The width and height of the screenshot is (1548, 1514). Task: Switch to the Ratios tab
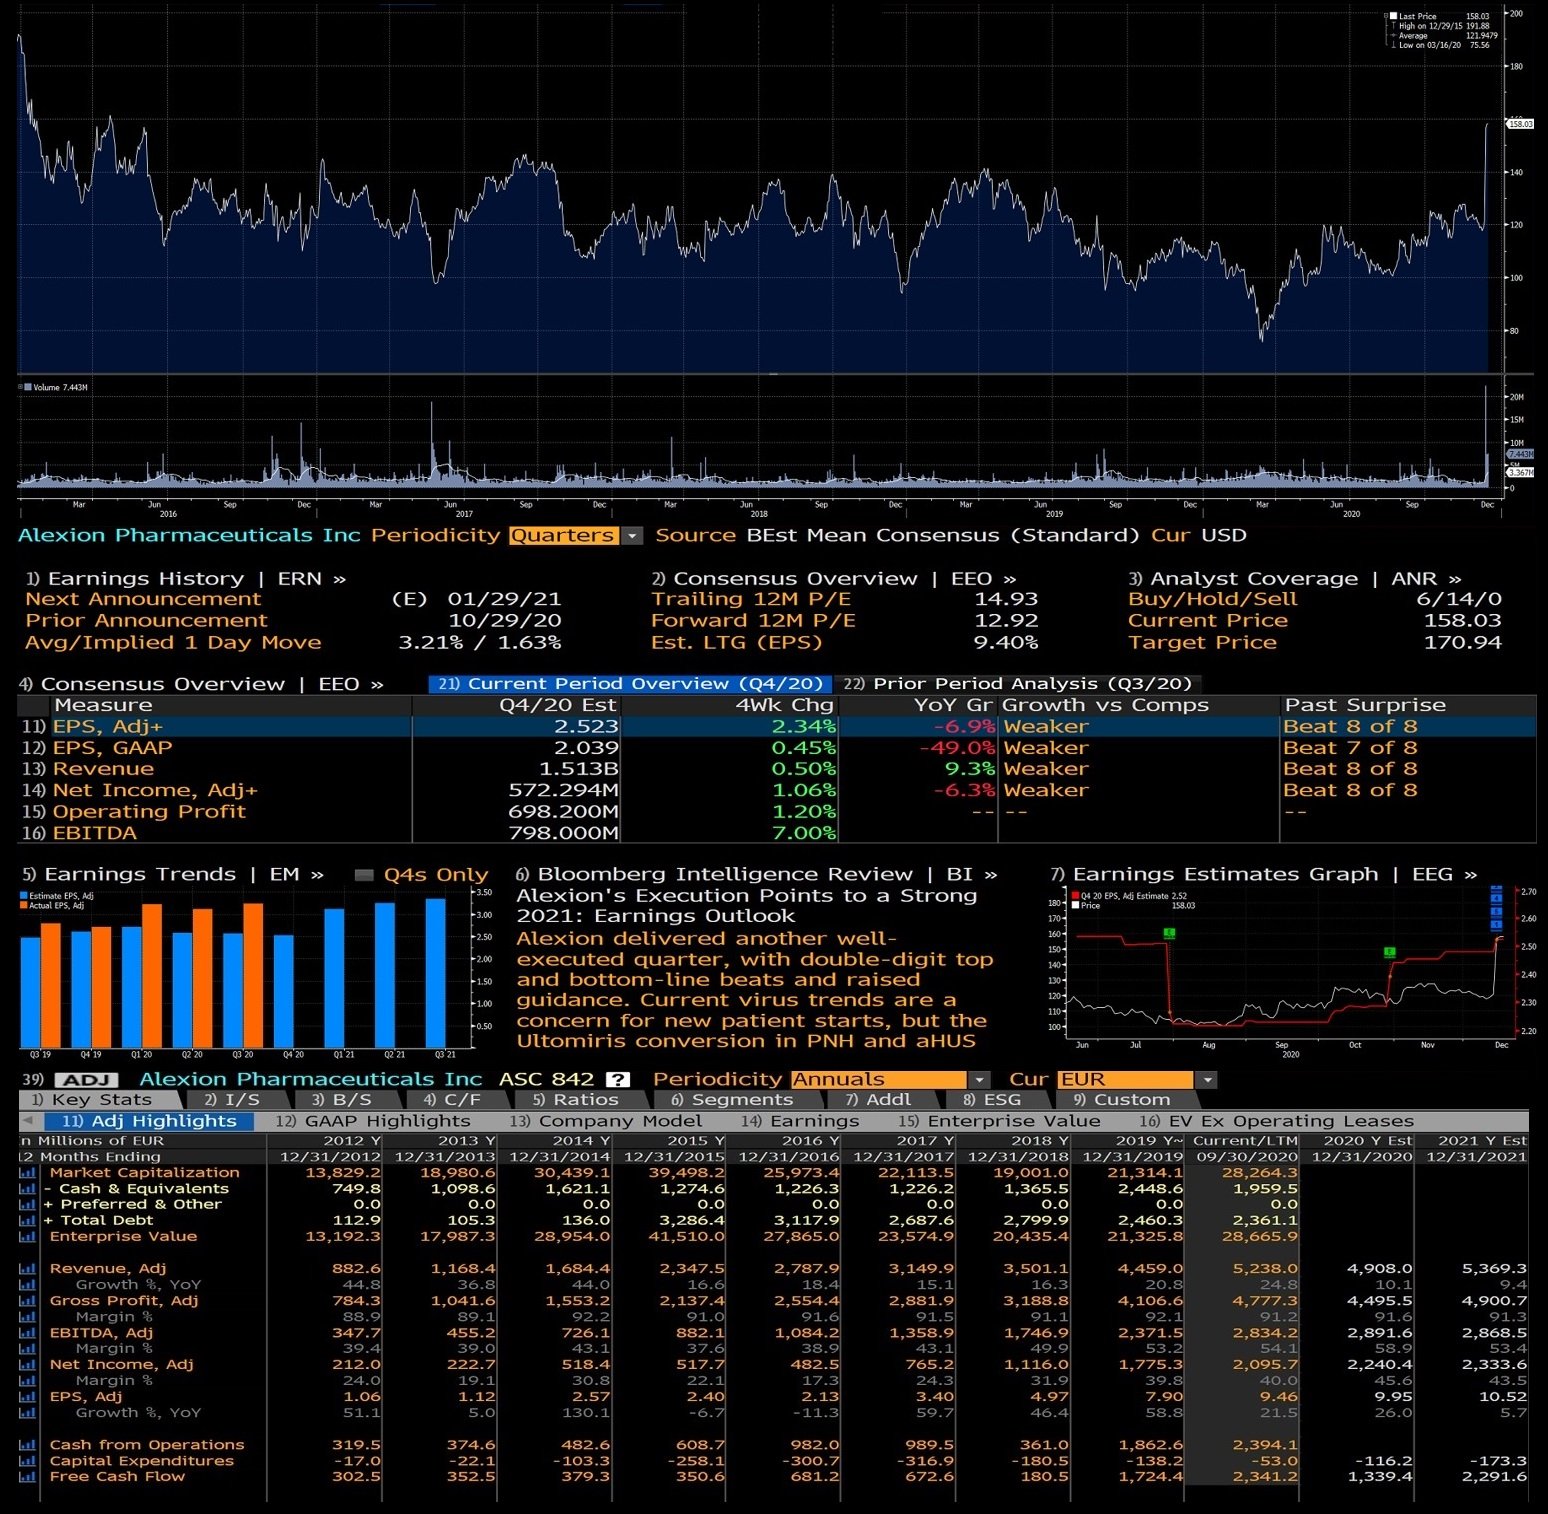575,1100
